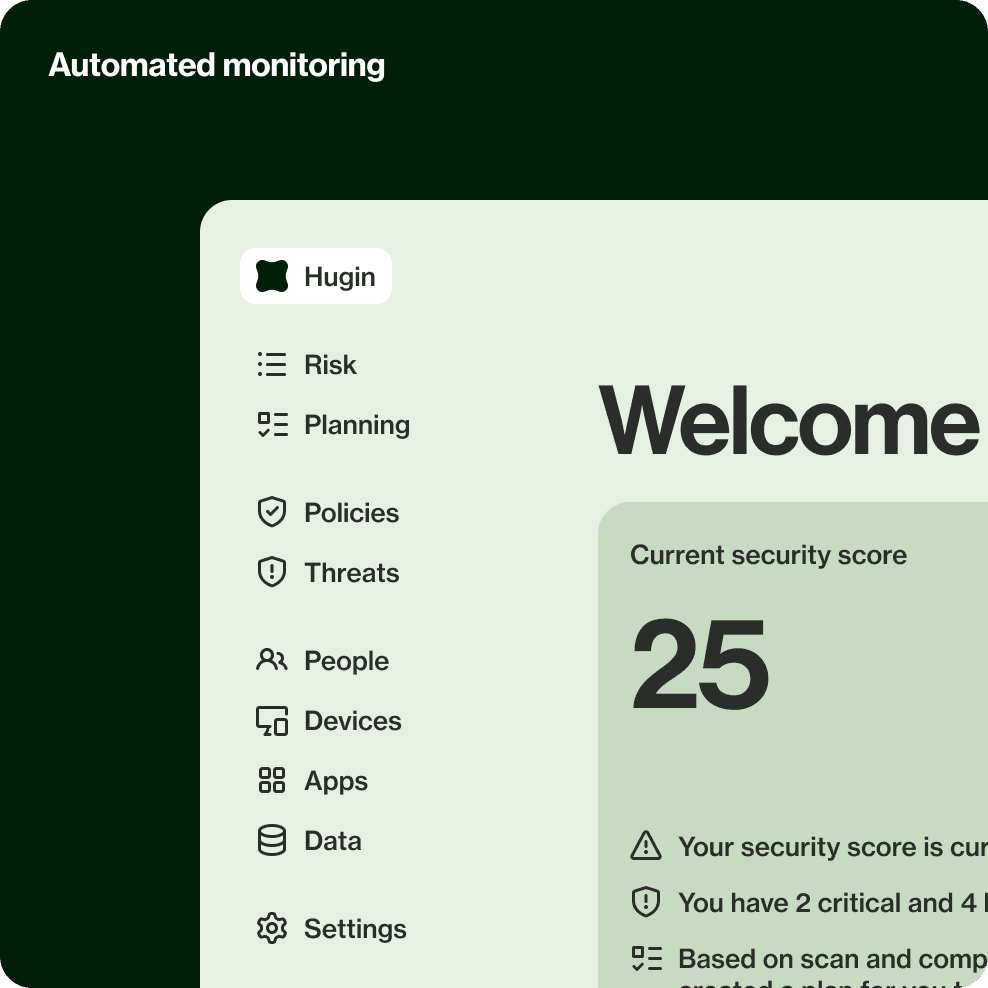Image resolution: width=988 pixels, height=988 pixels.
Task: Click the Devices monitor icon
Action: click(271, 720)
